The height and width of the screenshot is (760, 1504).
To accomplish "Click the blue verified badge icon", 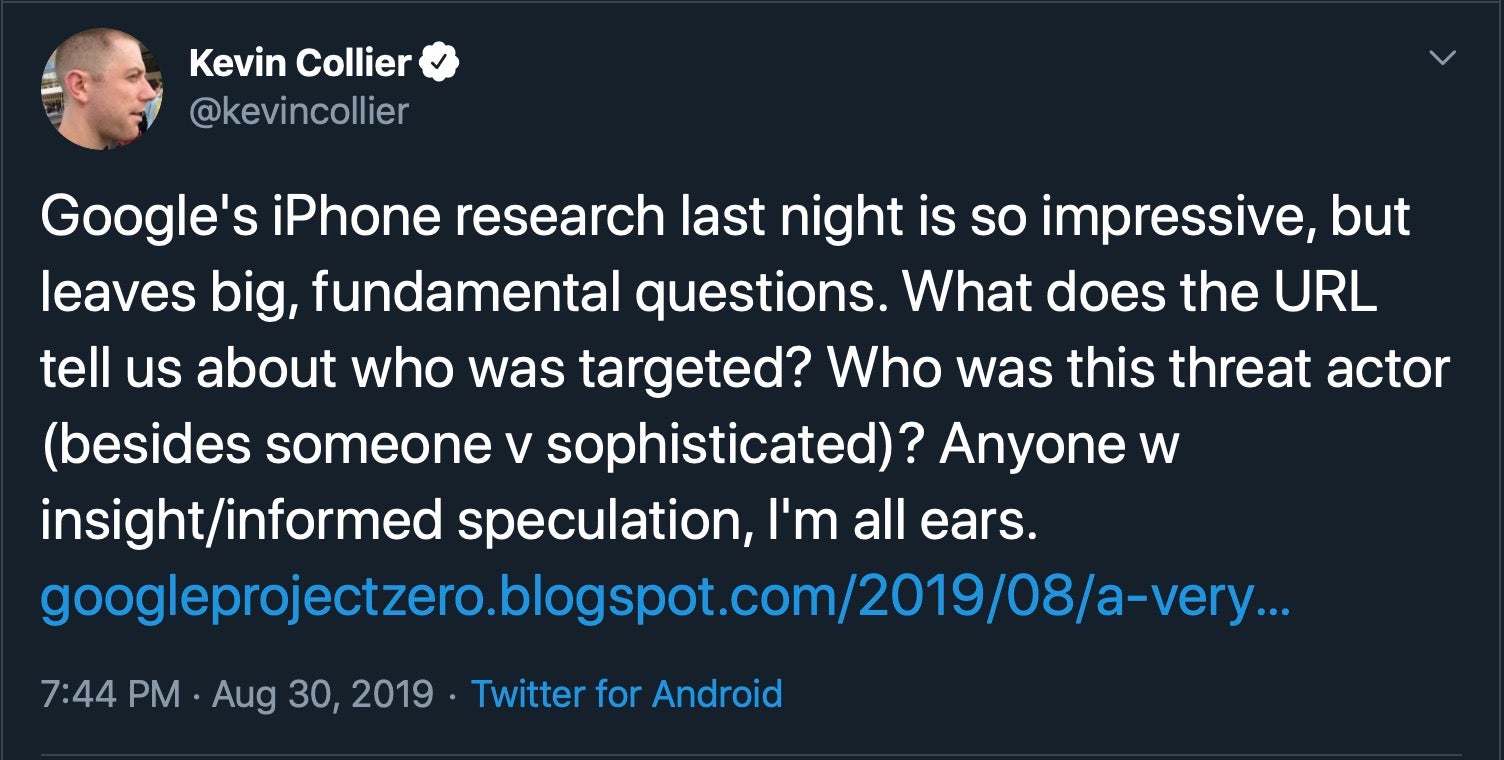I will [438, 64].
